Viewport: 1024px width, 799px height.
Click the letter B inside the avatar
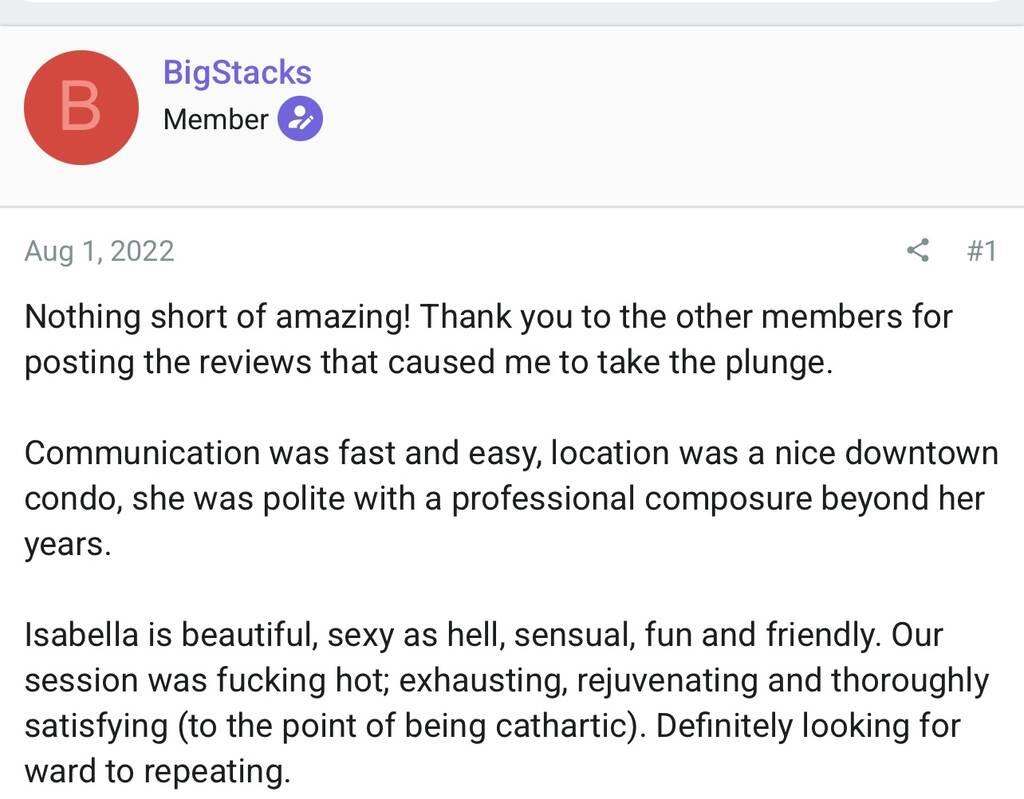80,108
